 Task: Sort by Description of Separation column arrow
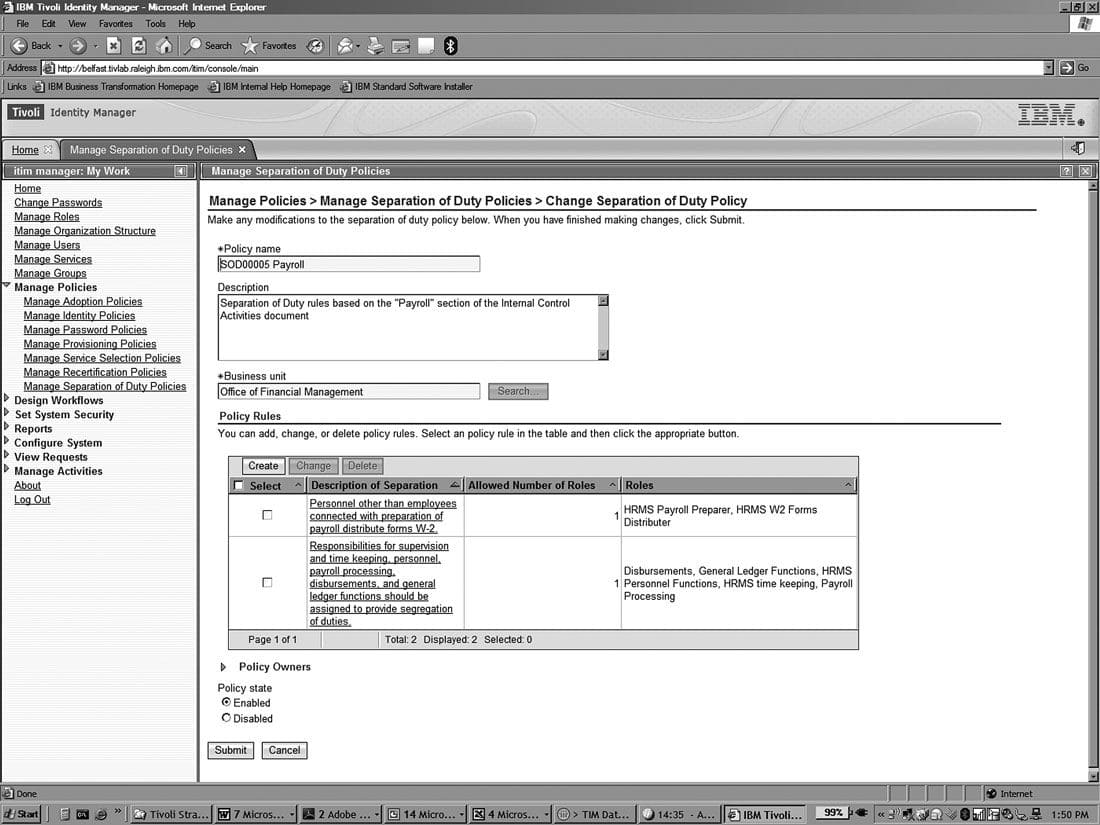pos(455,485)
